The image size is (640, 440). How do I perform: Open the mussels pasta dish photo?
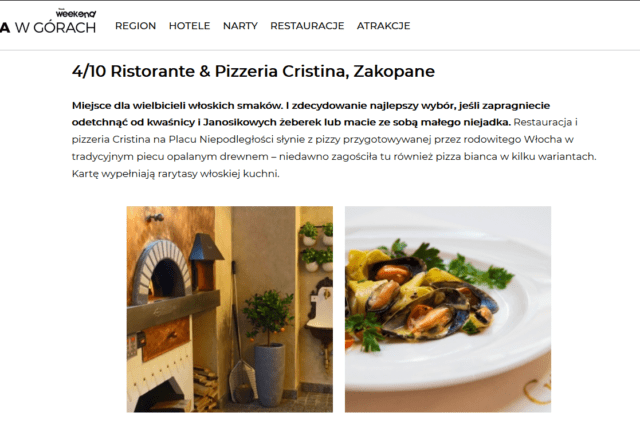448,309
